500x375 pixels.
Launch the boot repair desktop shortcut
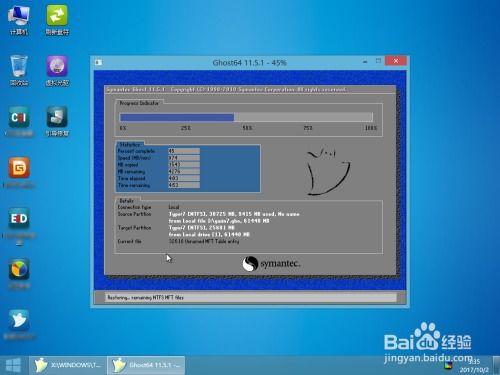pyautogui.click(x=57, y=121)
